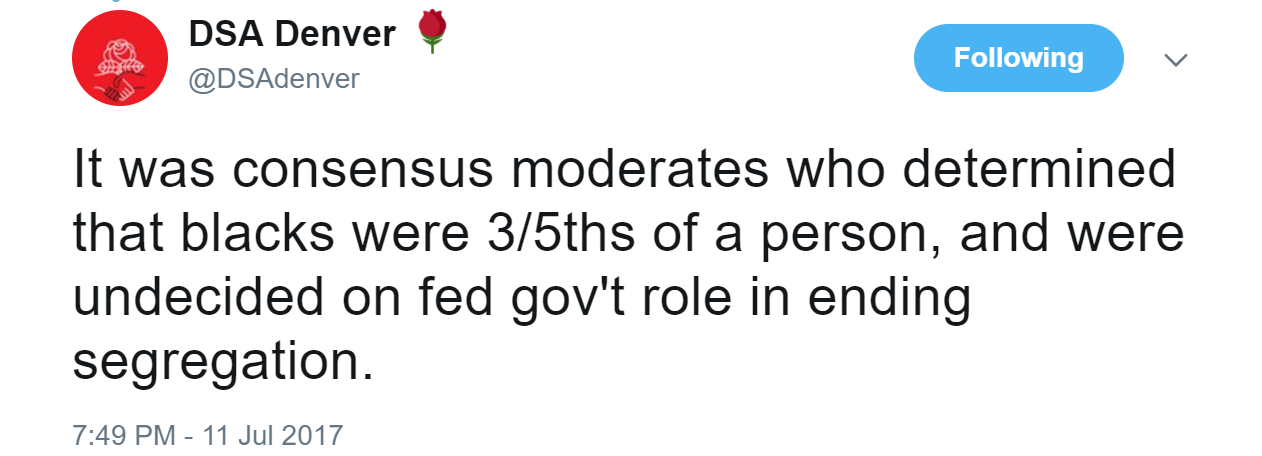Visit the @DSAdenver handle link
This screenshot has width=1262, height=456.
click(273, 79)
